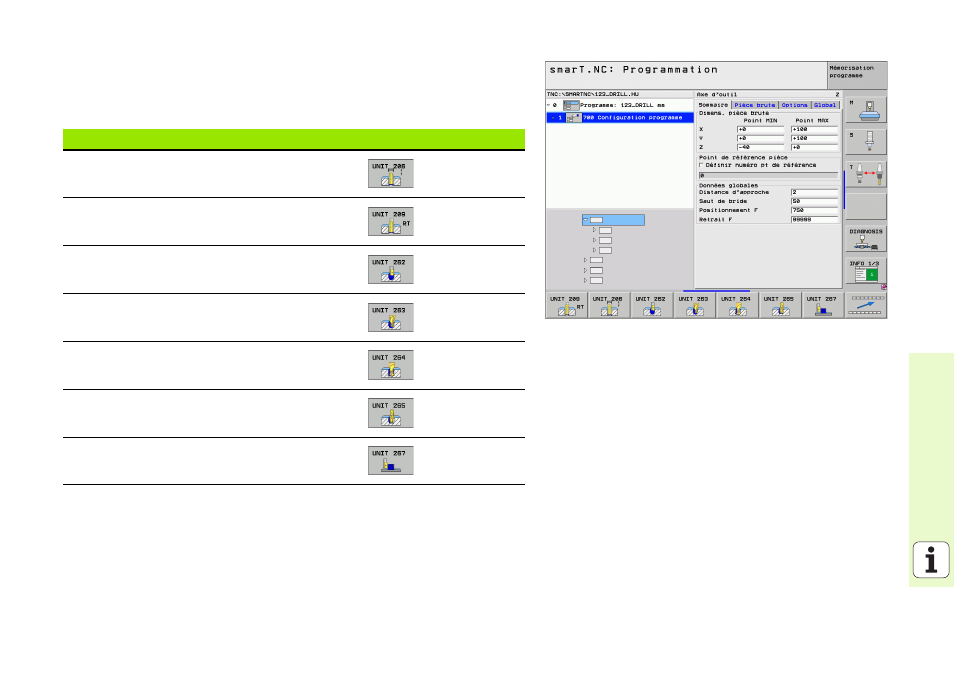954x673 pixels.
Task: Click the Y Point MIN field
Action: (760, 139)
